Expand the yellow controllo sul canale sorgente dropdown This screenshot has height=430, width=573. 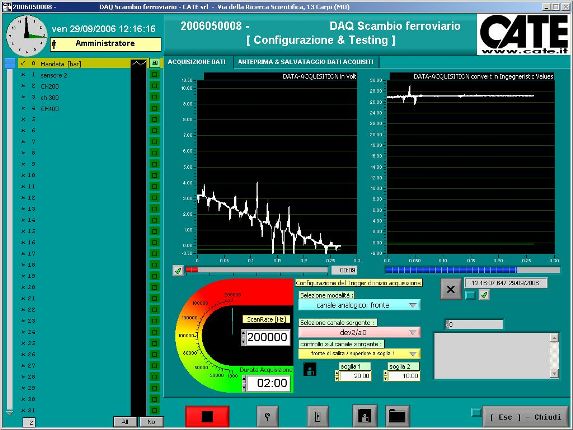click(x=359, y=354)
